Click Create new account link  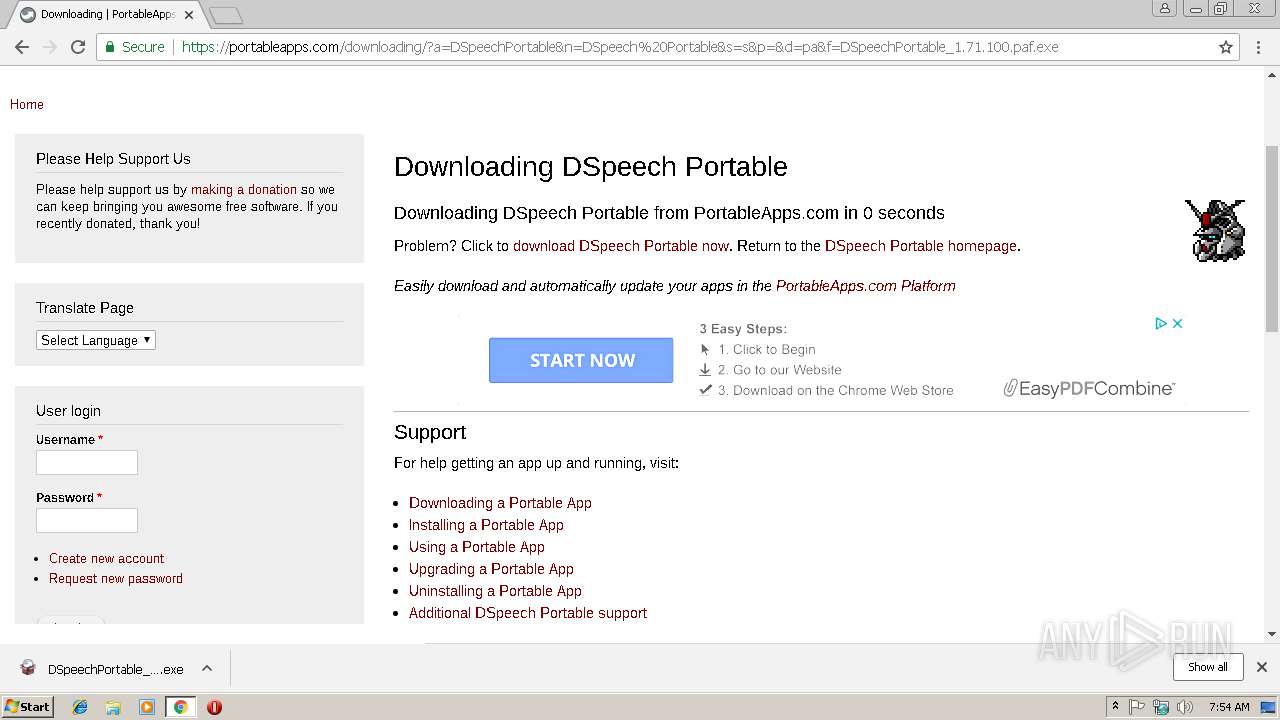[x=106, y=559]
